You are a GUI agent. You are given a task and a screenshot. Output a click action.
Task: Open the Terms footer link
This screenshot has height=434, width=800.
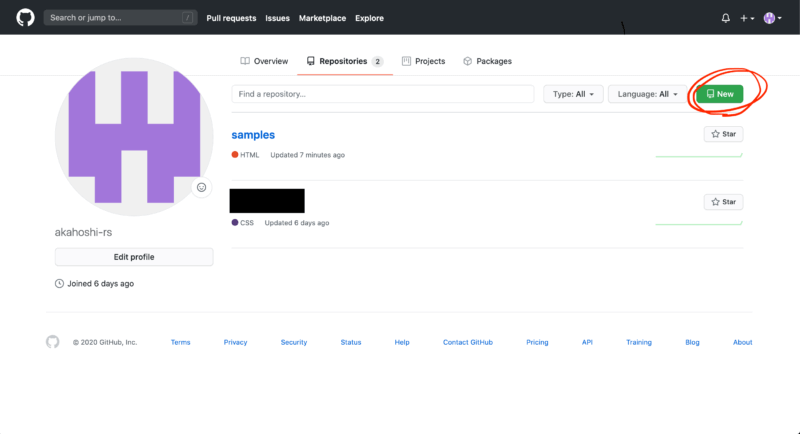coord(181,342)
